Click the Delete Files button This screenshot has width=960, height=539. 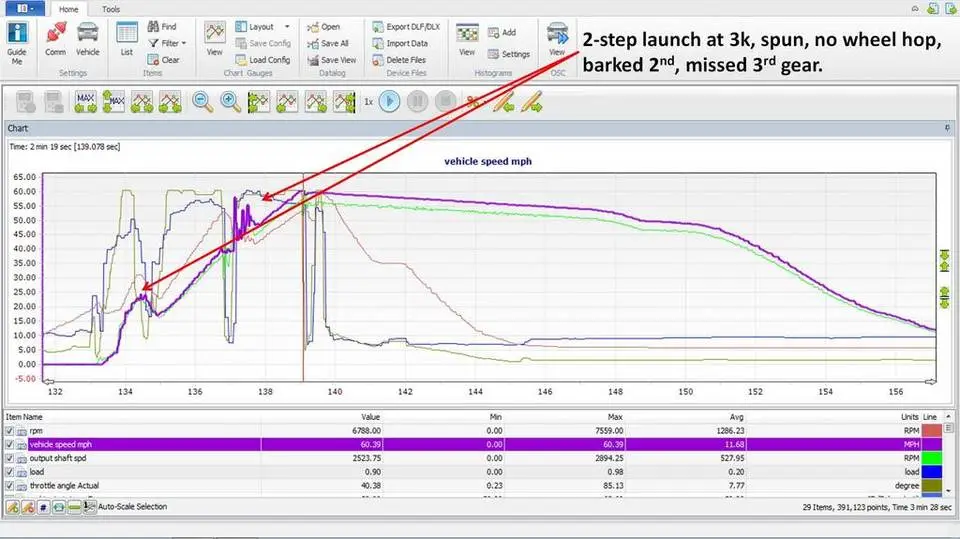pos(399,60)
